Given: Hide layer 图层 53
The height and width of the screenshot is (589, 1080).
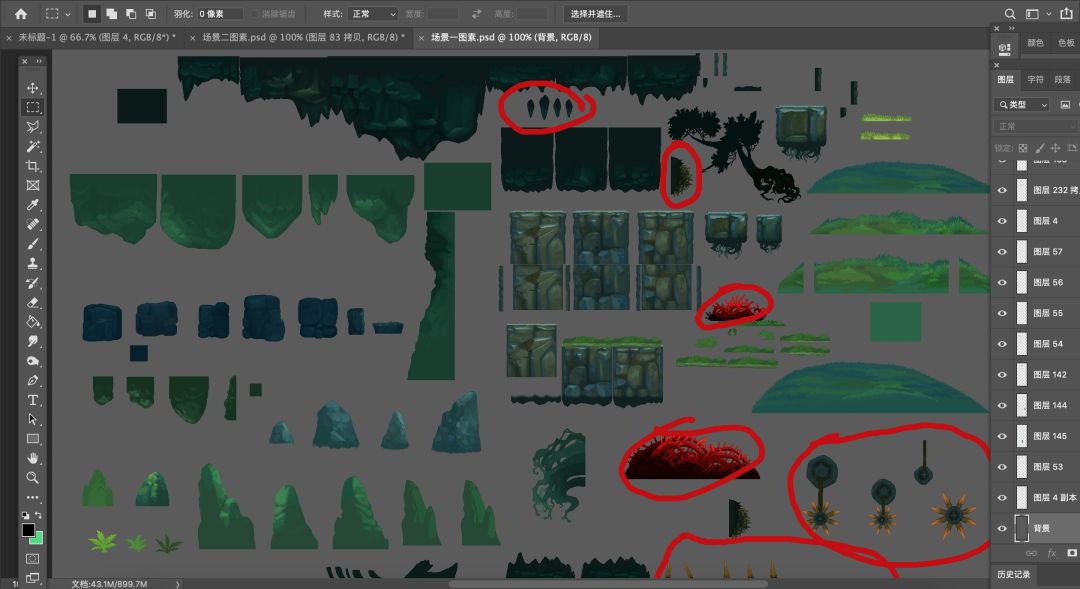Looking at the screenshot, I should click(x=1002, y=467).
